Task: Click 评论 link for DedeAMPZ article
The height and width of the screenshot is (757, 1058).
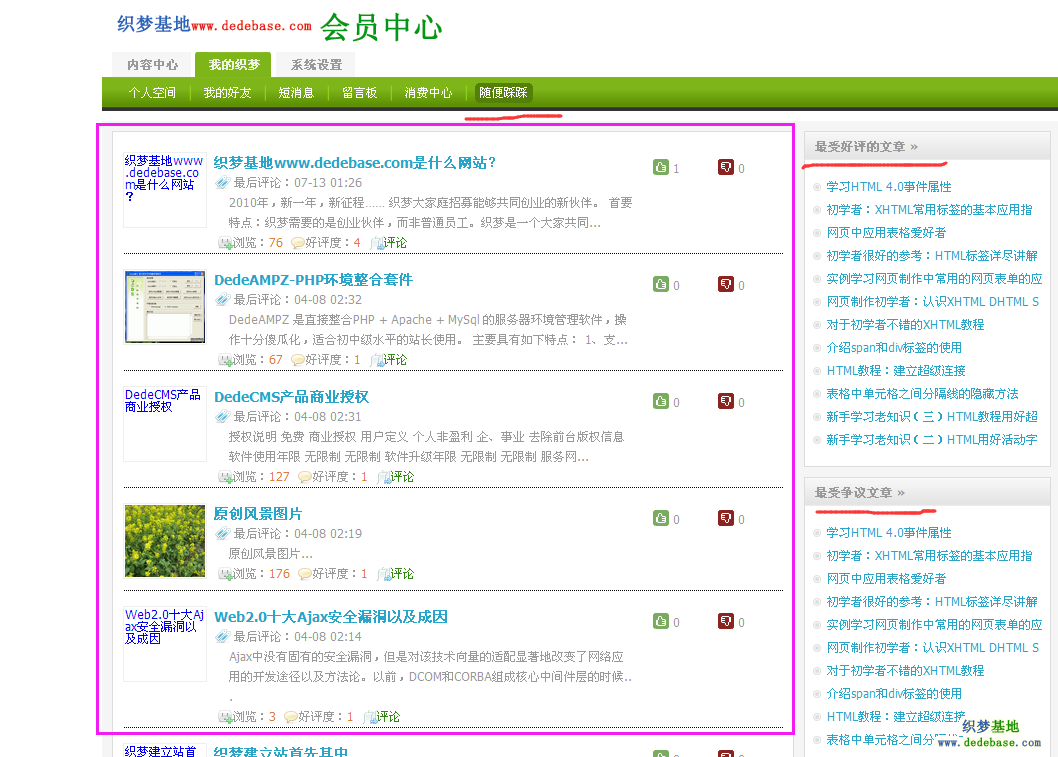Action: [395, 360]
